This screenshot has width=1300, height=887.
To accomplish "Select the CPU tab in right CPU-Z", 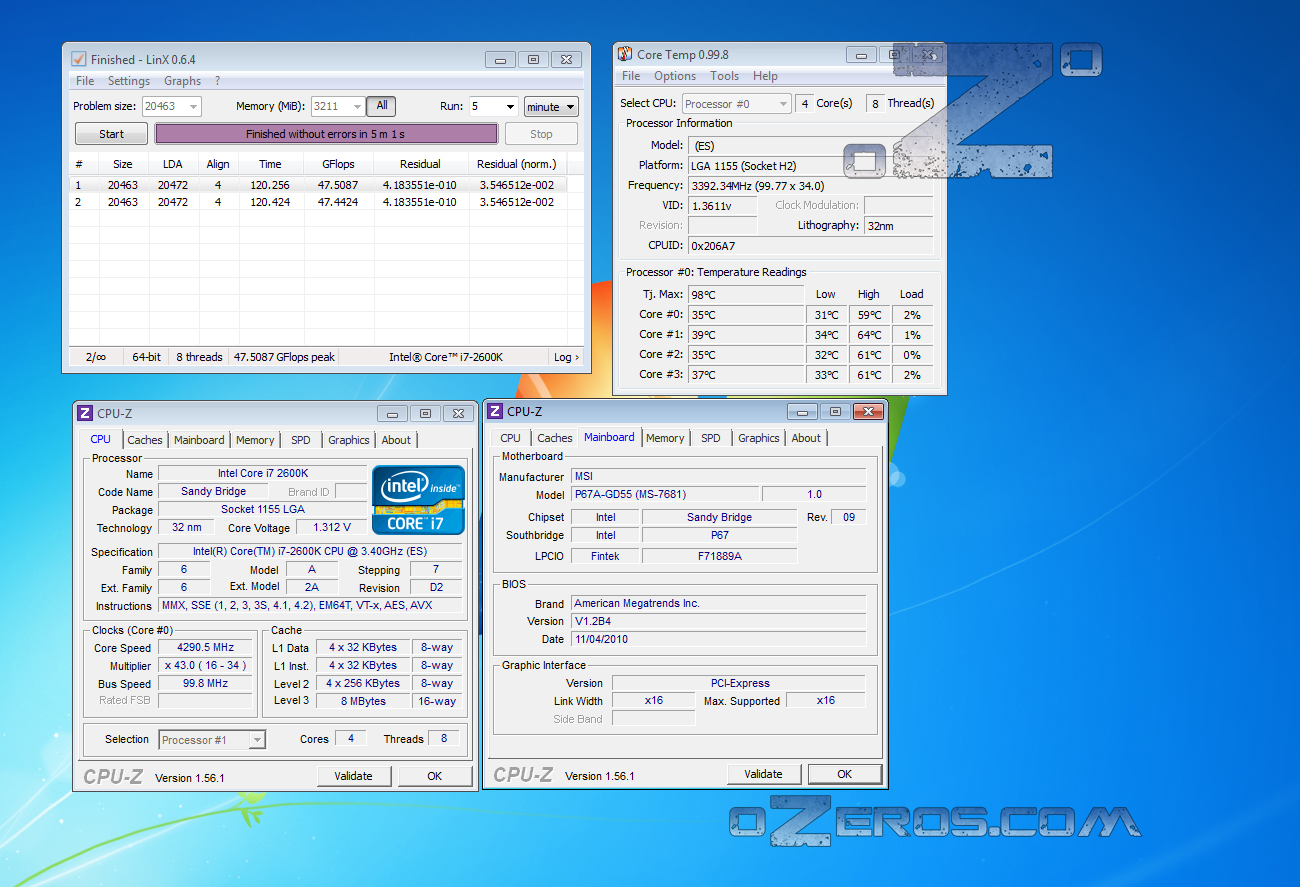I will [x=510, y=438].
